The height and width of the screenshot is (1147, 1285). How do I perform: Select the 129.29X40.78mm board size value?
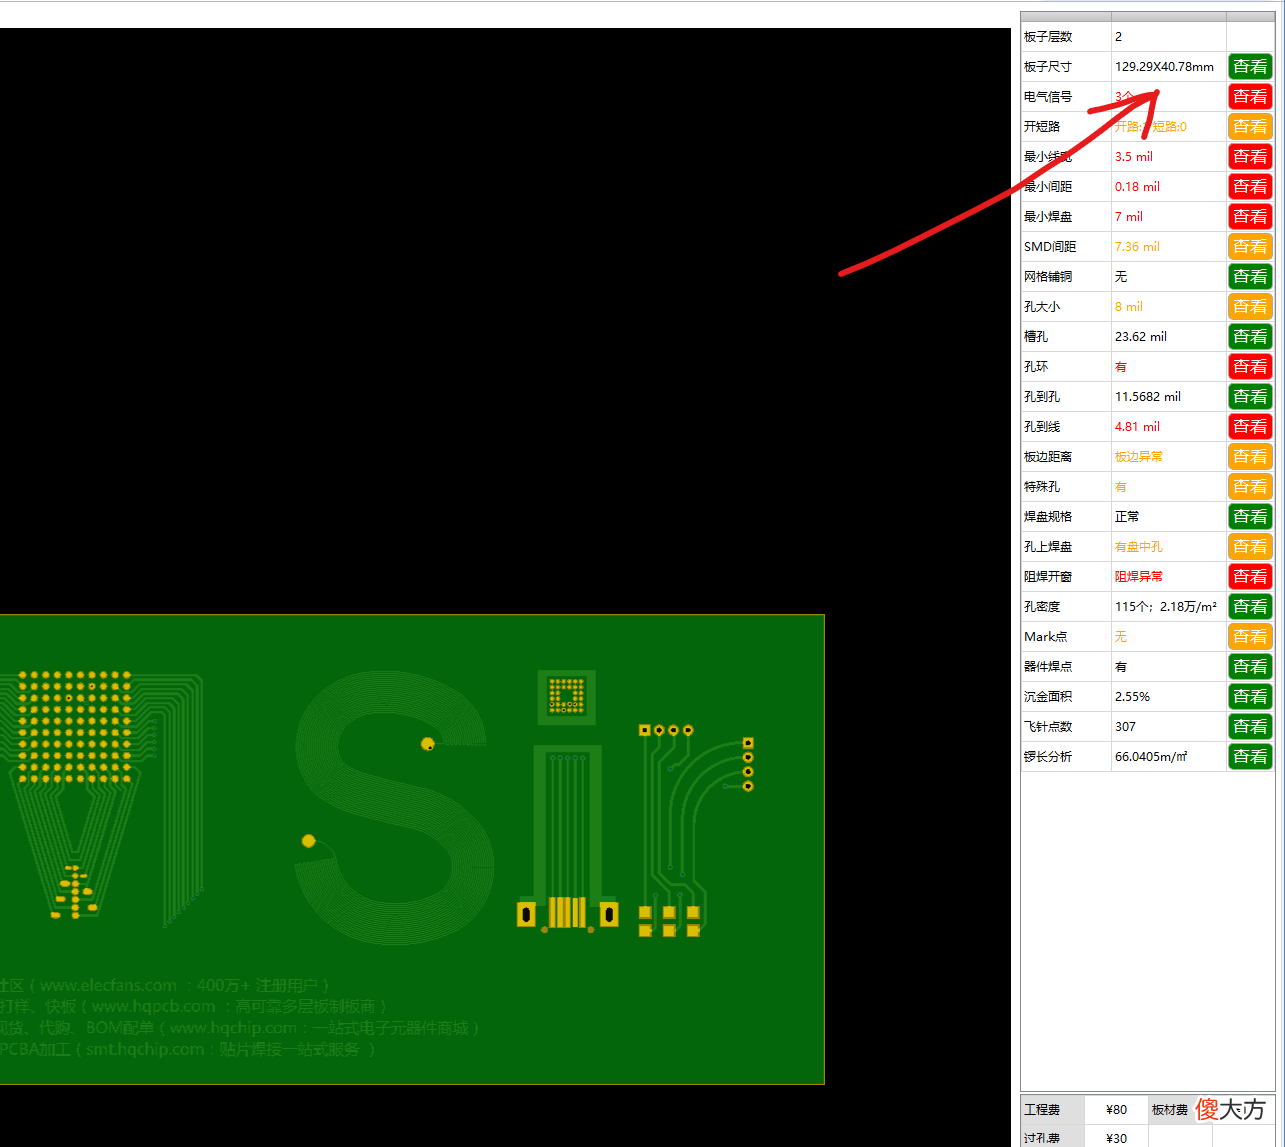(x=1164, y=67)
